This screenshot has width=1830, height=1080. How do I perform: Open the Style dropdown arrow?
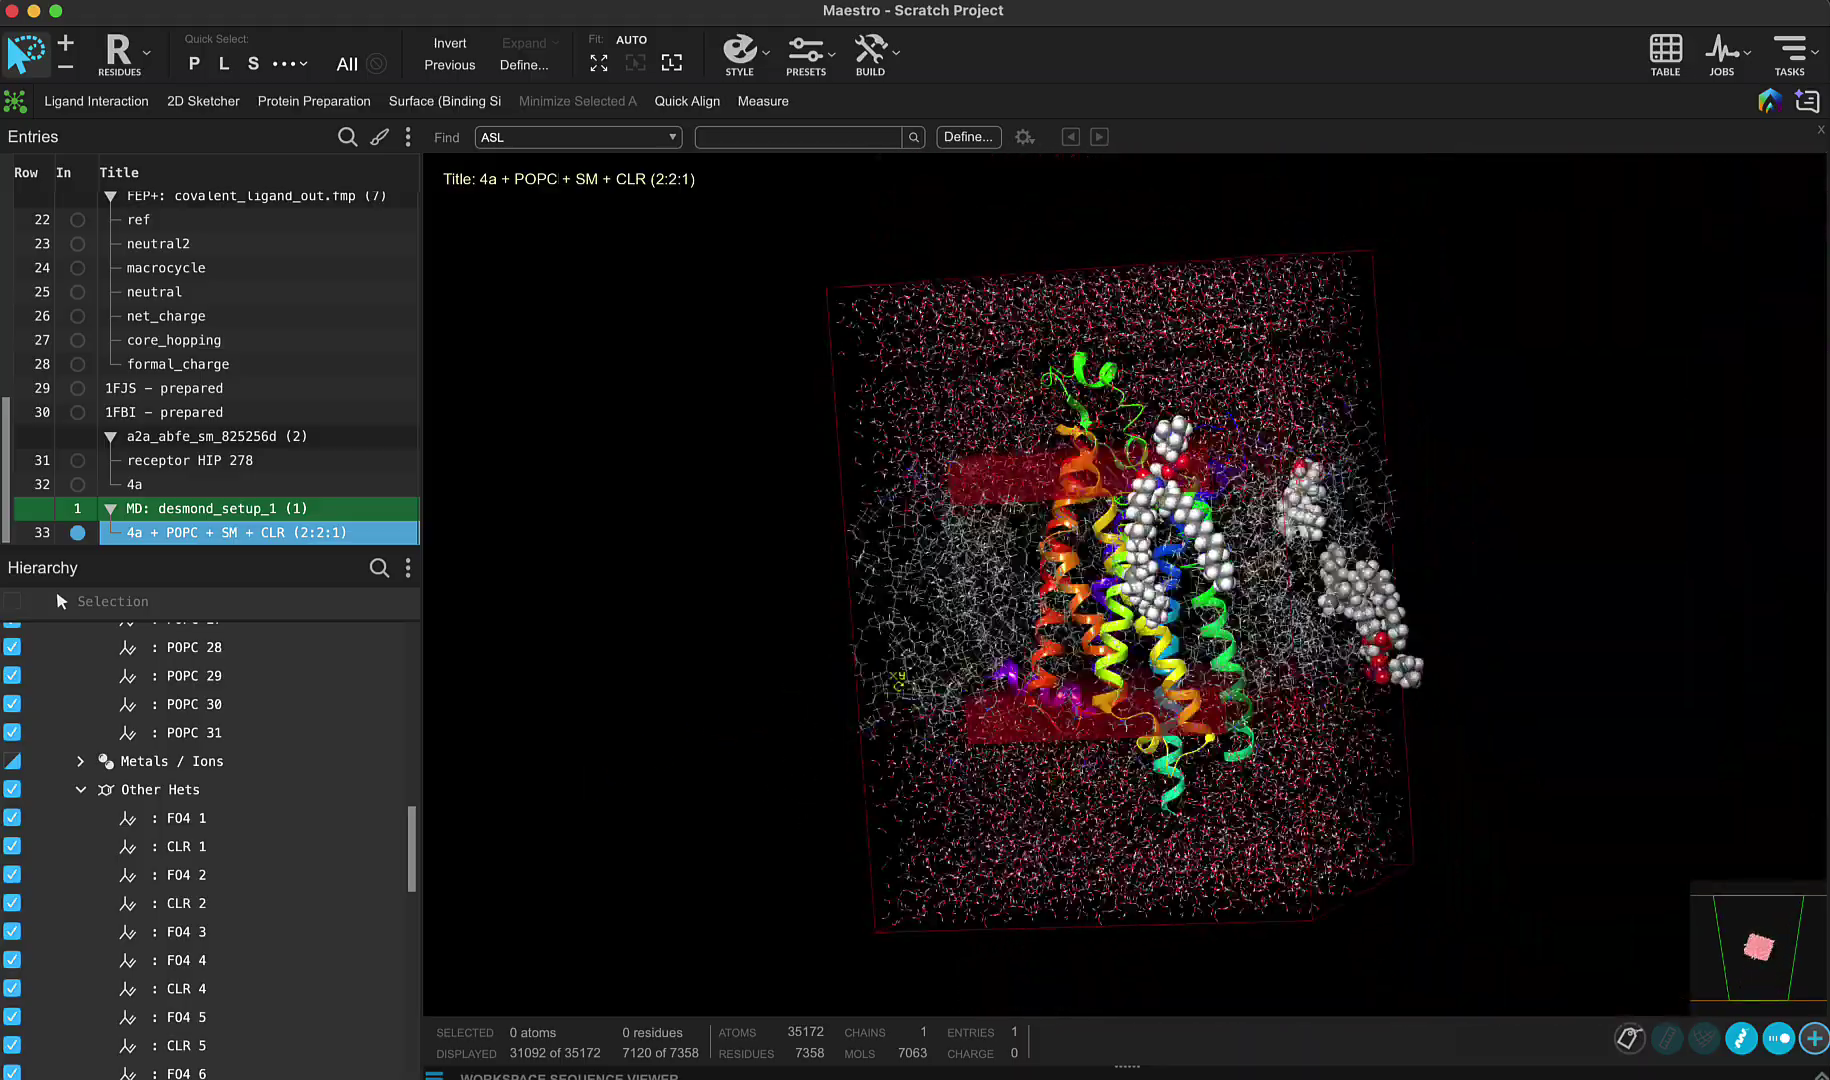[766, 52]
